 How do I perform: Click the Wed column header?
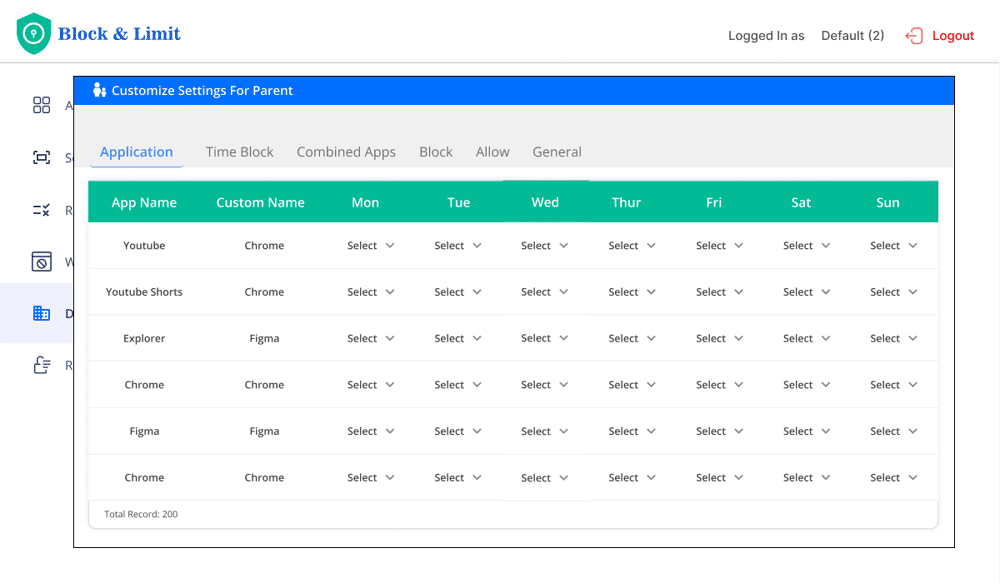click(x=545, y=202)
